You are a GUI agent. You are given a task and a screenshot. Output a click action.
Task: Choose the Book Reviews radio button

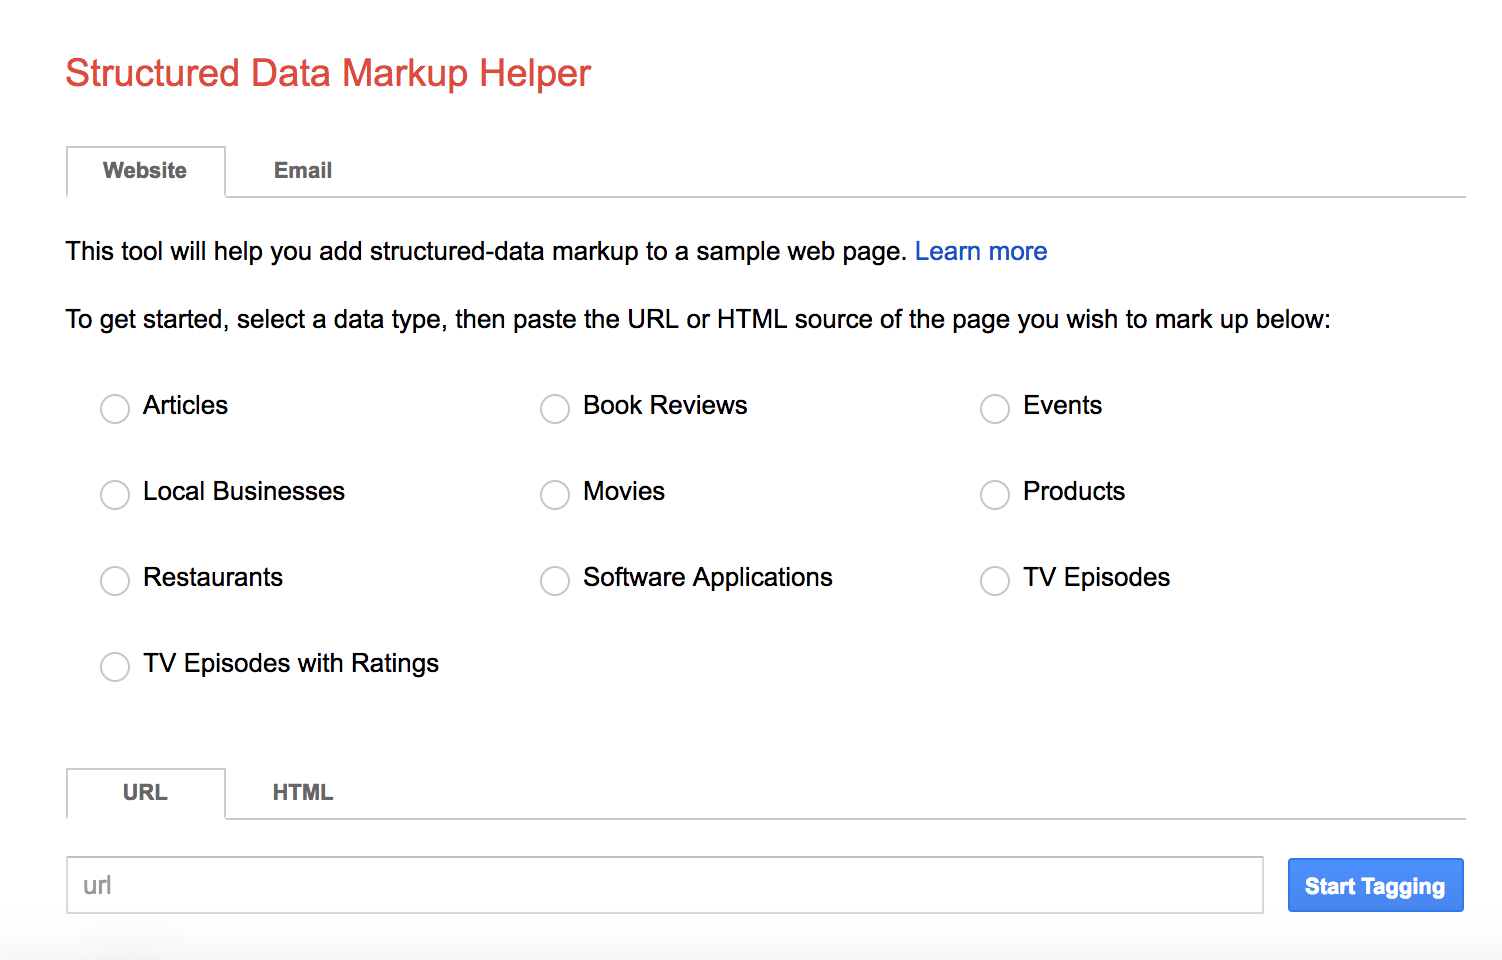point(555,408)
